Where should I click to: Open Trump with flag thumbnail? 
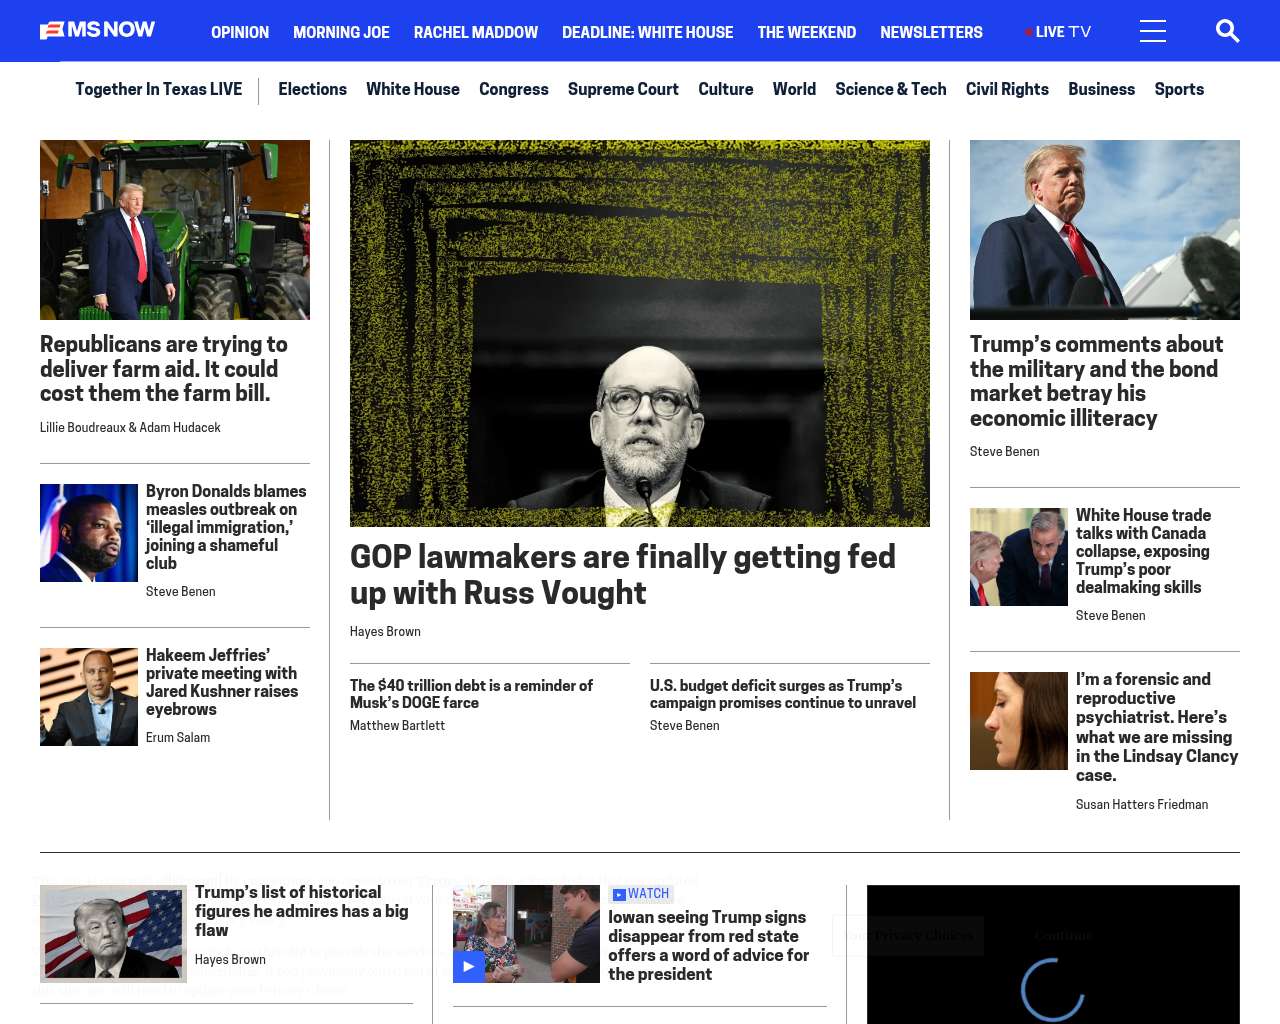coord(113,934)
